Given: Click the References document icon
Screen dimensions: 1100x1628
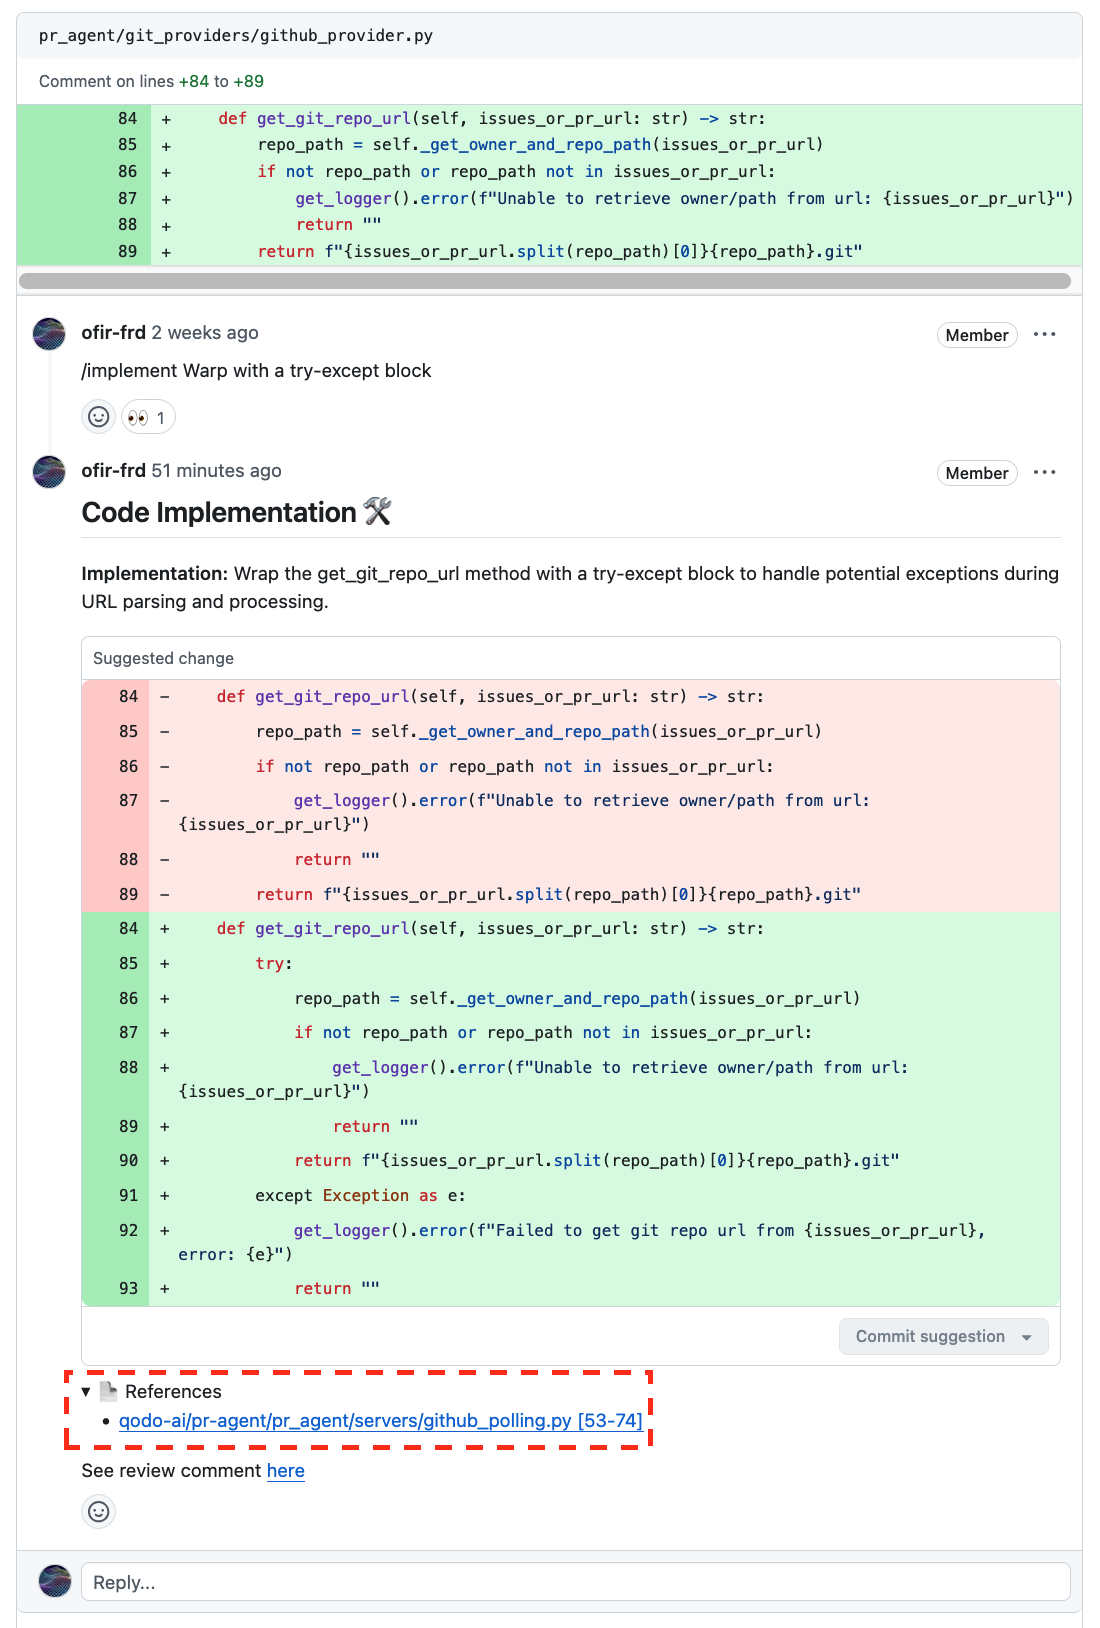Looking at the screenshot, I should (109, 1392).
